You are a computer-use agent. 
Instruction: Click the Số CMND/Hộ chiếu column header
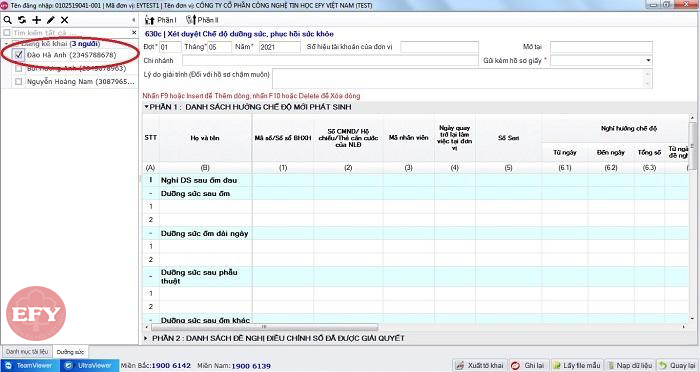coord(348,138)
